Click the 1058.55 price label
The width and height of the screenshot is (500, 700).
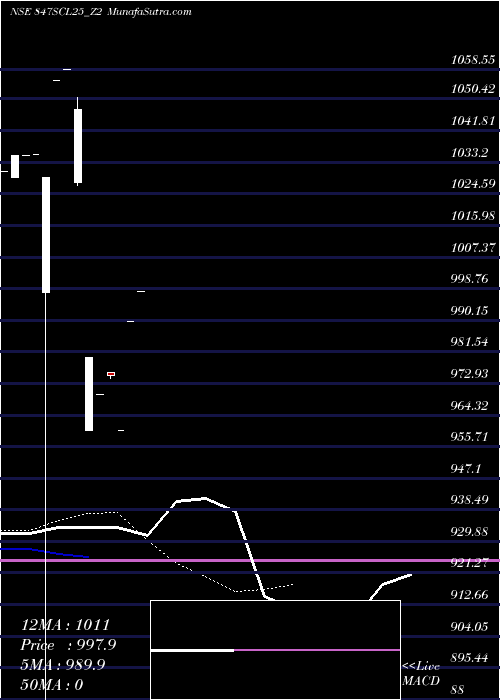pos(473,60)
